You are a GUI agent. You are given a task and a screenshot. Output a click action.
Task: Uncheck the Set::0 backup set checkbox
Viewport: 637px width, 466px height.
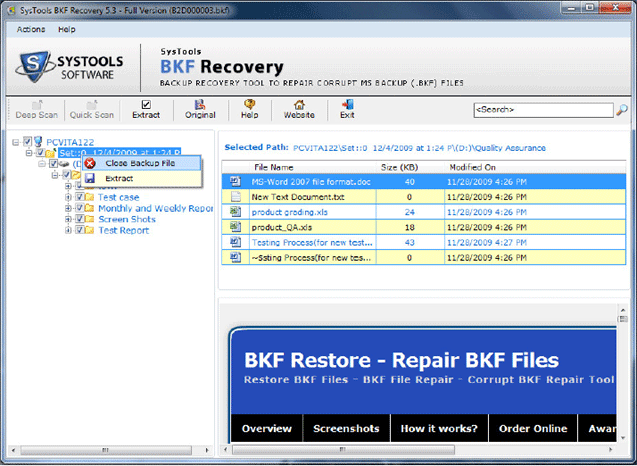point(40,153)
